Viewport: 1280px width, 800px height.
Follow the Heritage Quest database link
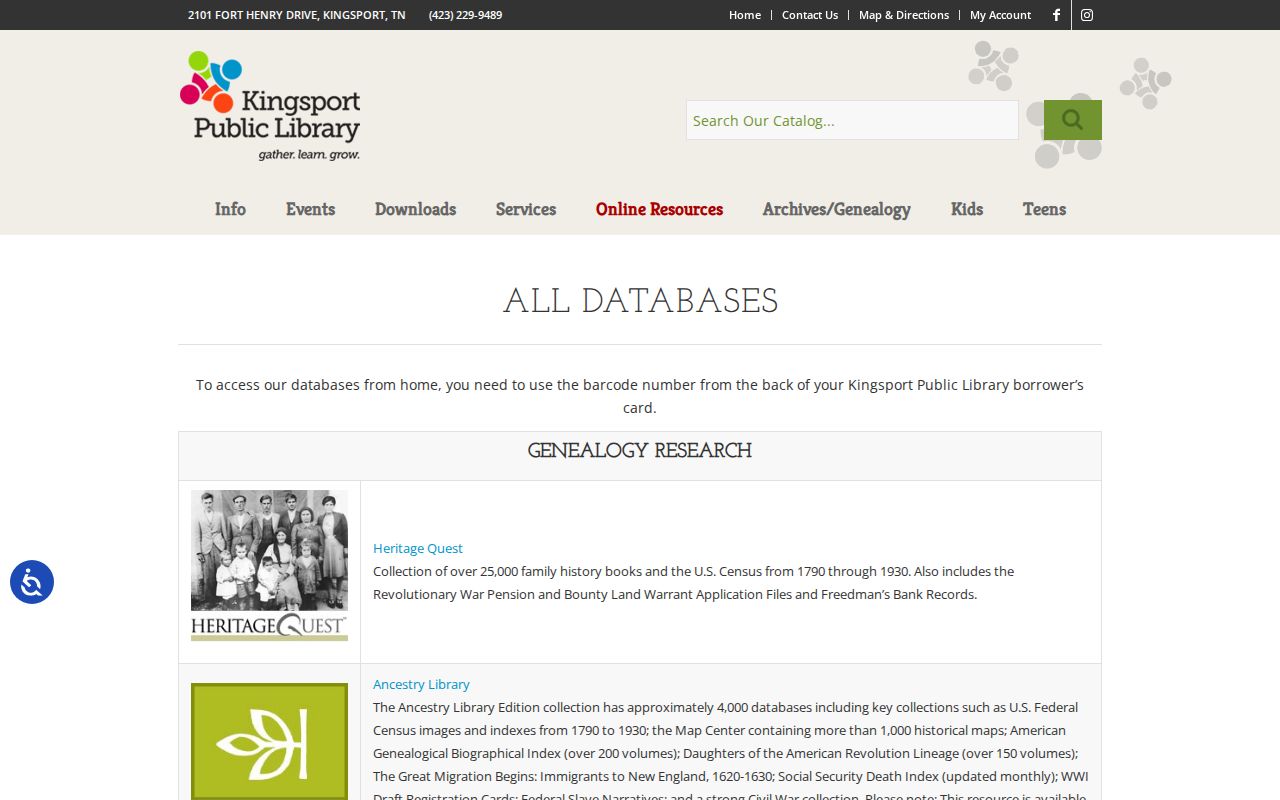click(418, 548)
